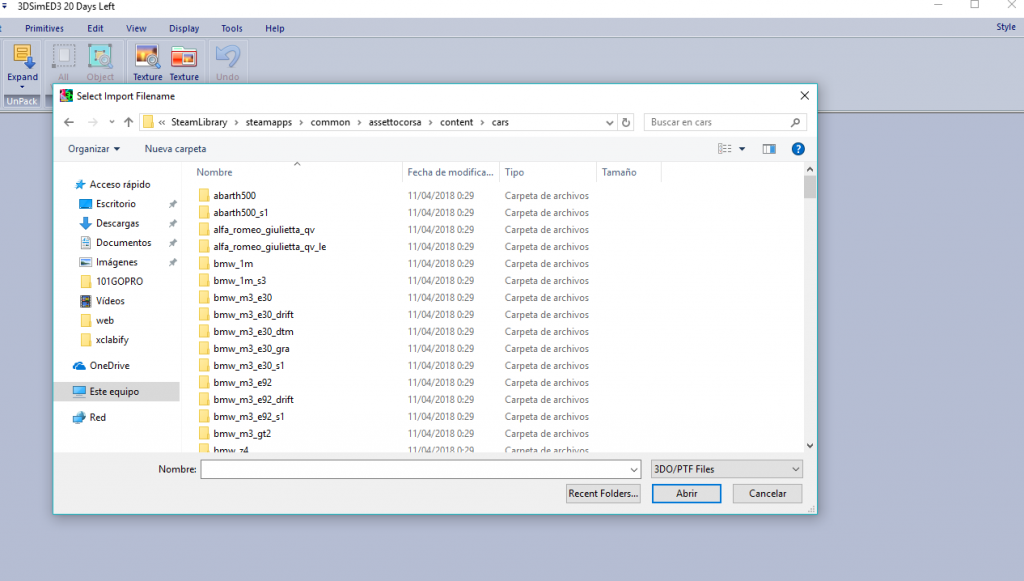Click the search magnifier in Buscar en cars
1024x581 pixels.
point(795,122)
